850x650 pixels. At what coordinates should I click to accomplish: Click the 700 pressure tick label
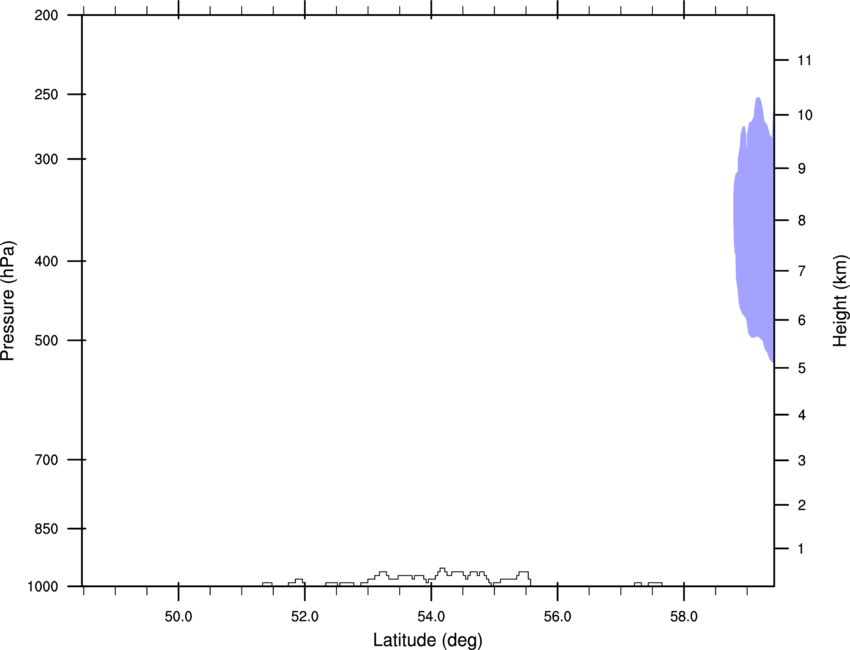pyautogui.click(x=46, y=460)
